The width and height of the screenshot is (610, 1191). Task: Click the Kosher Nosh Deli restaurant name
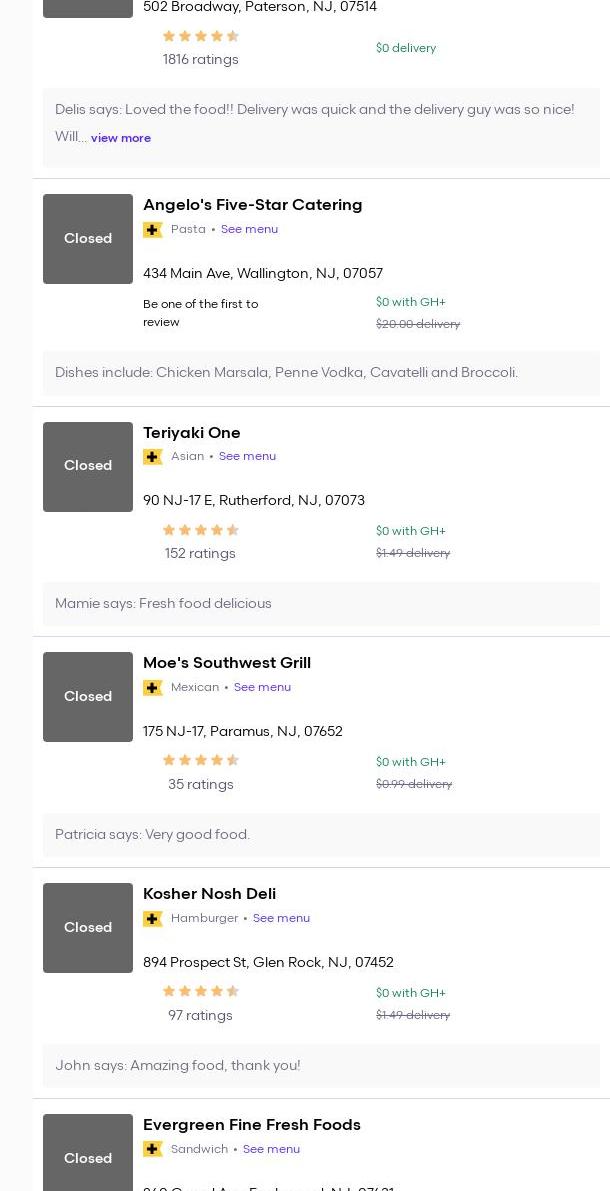tap(209, 894)
